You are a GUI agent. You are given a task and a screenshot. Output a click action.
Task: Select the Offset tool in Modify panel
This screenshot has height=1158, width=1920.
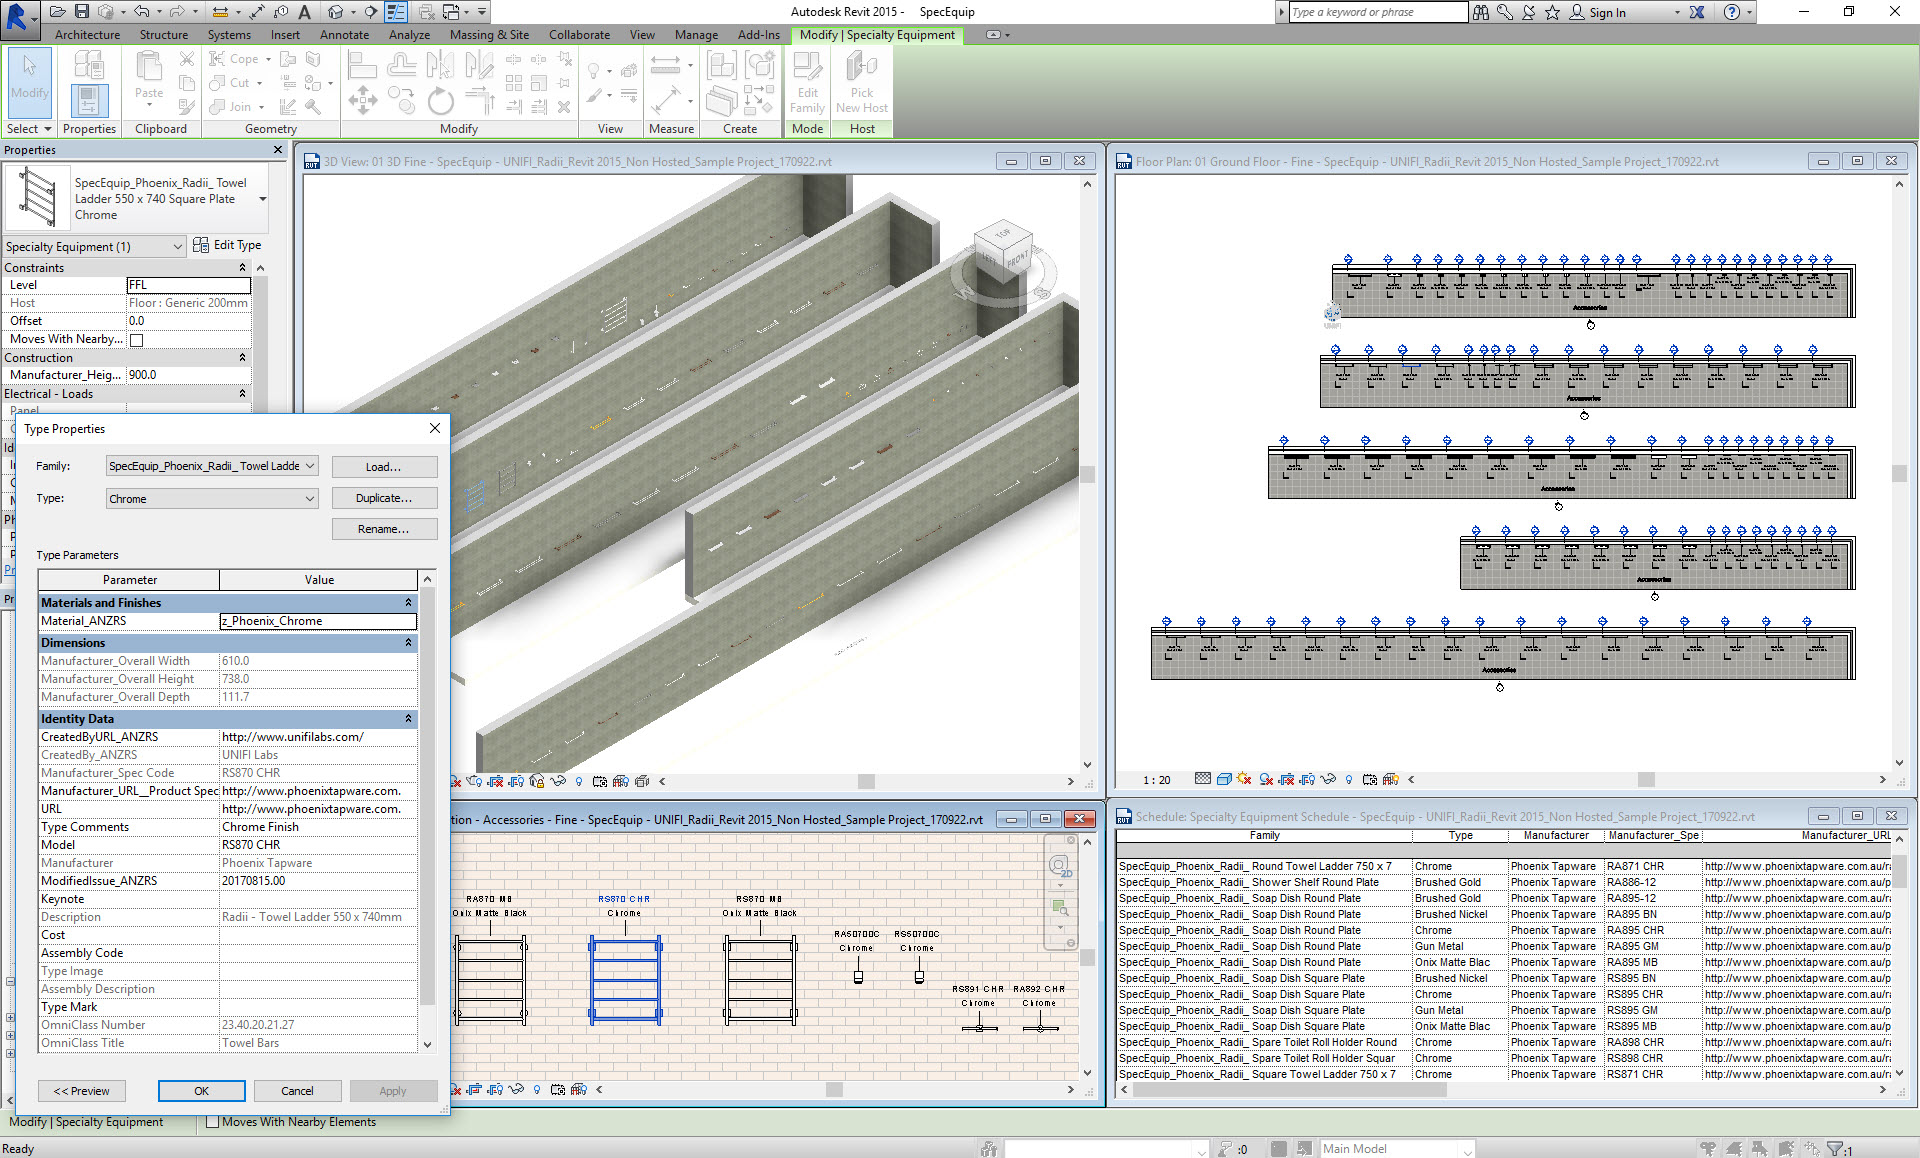[x=401, y=66]
